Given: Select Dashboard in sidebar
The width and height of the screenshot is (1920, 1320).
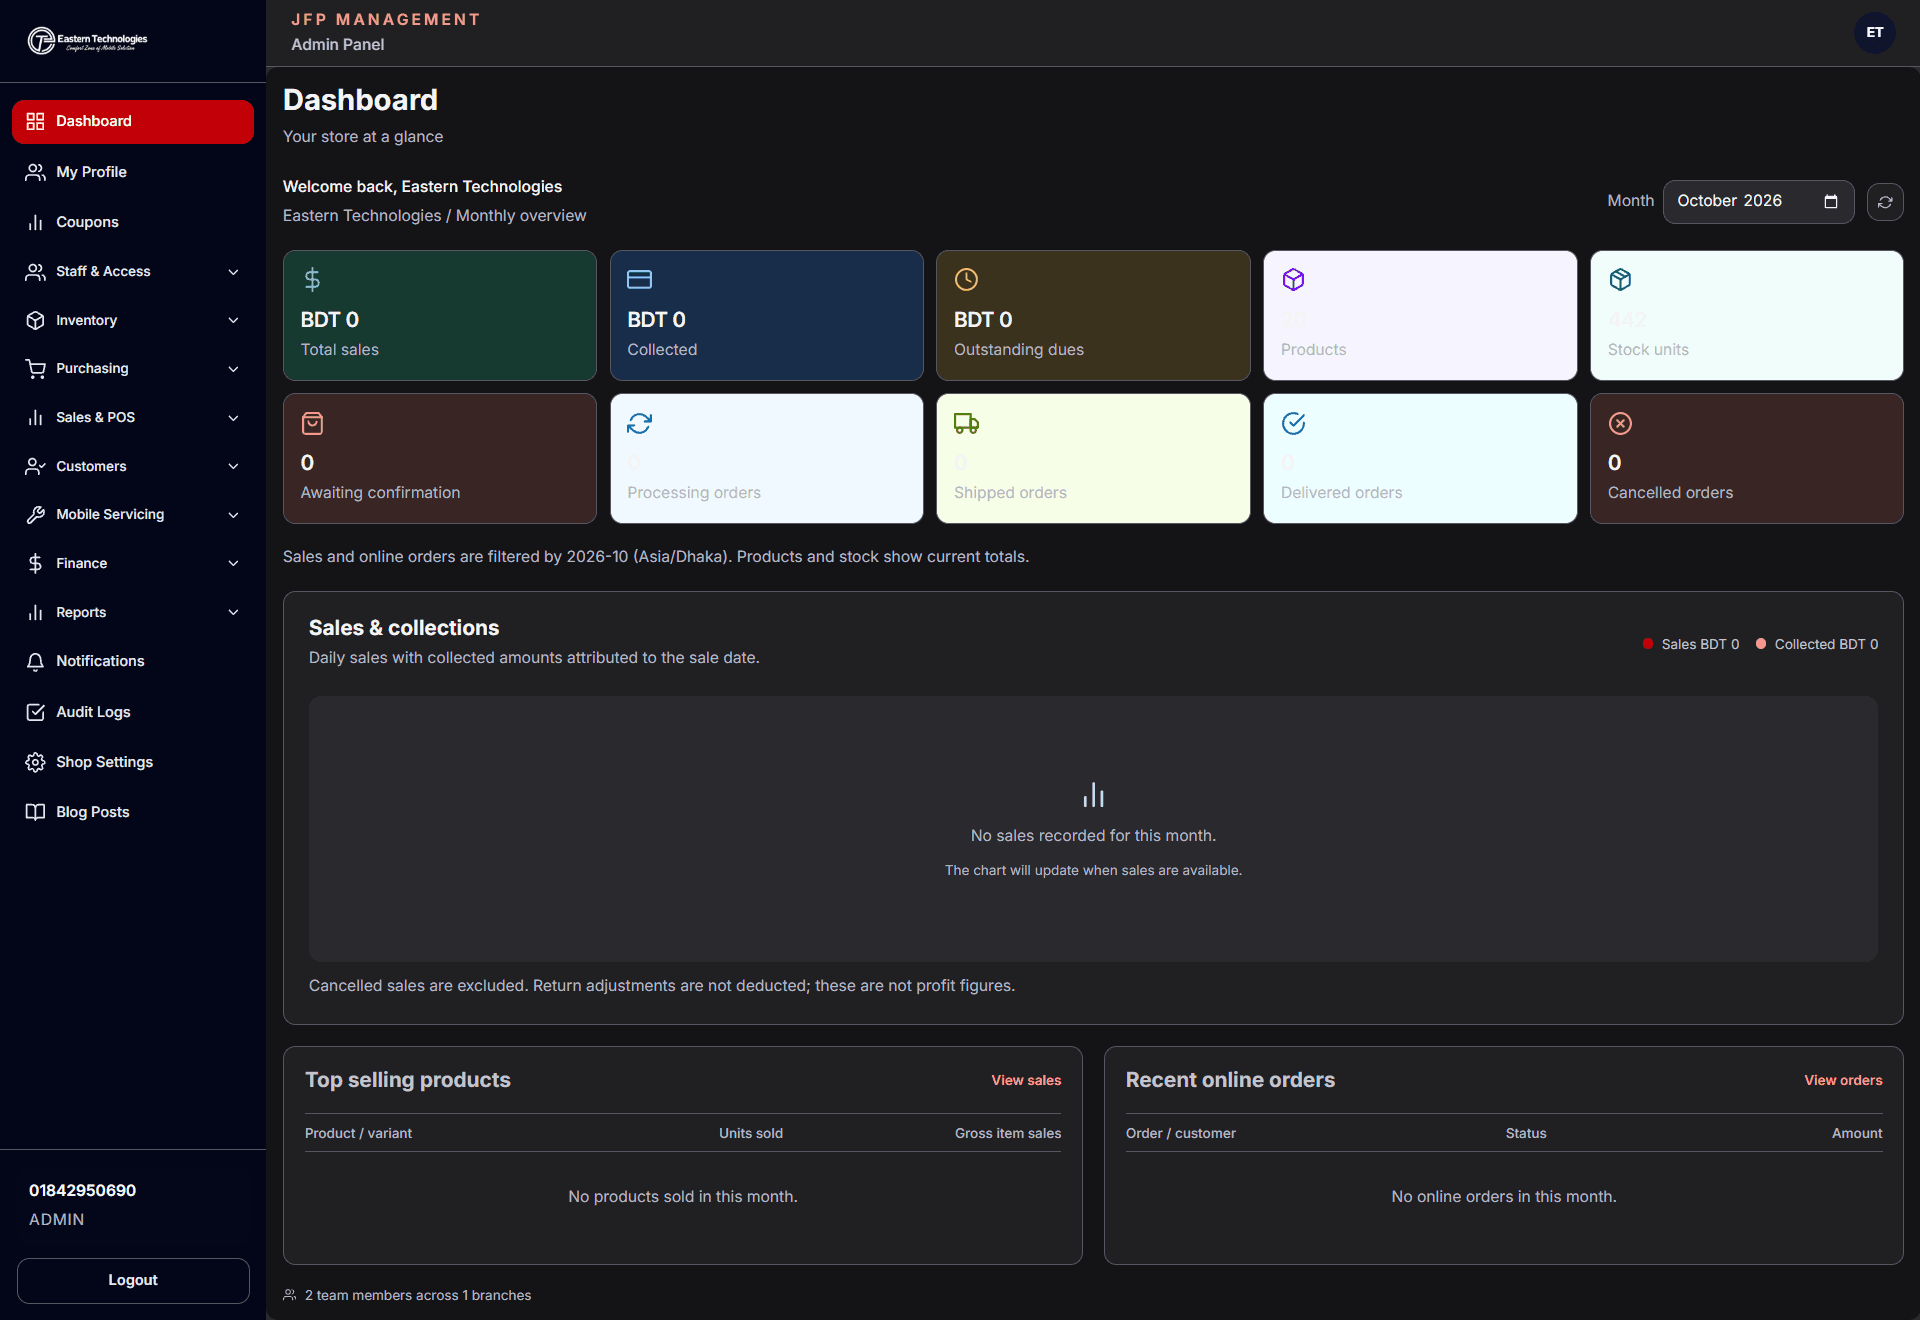Looking at the screenshot, I should point(133,121).
